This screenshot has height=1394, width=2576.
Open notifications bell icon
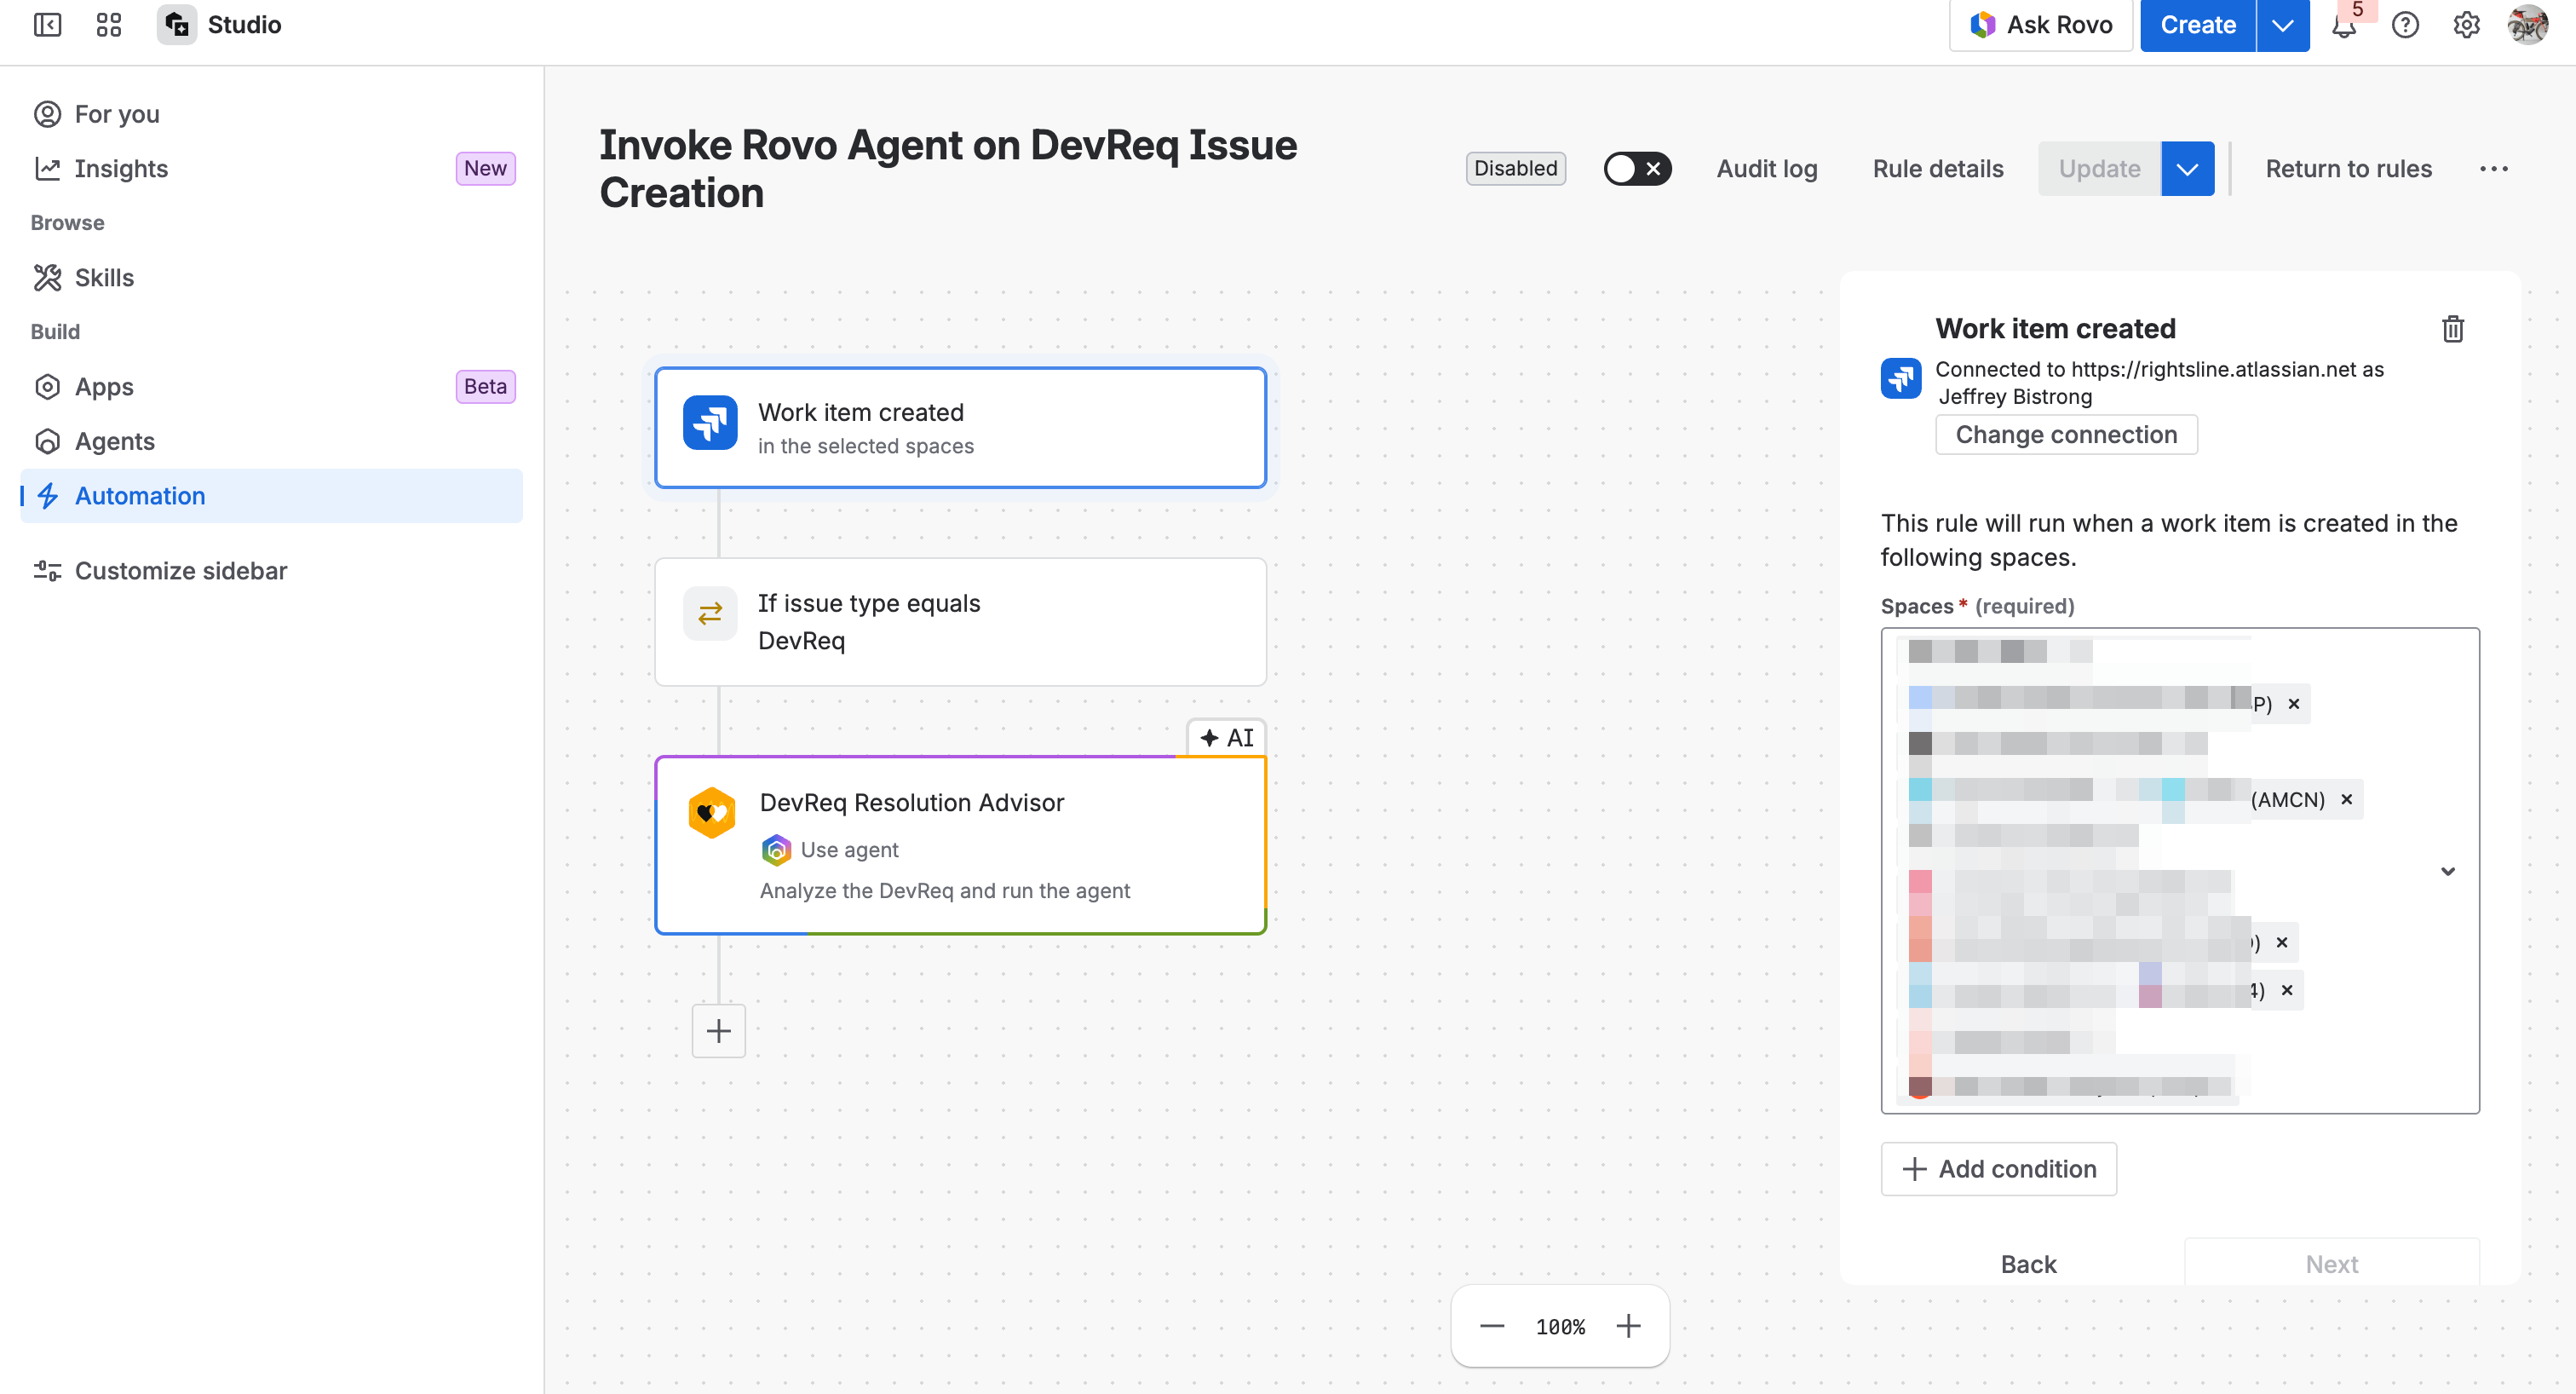click(2344, 25)
